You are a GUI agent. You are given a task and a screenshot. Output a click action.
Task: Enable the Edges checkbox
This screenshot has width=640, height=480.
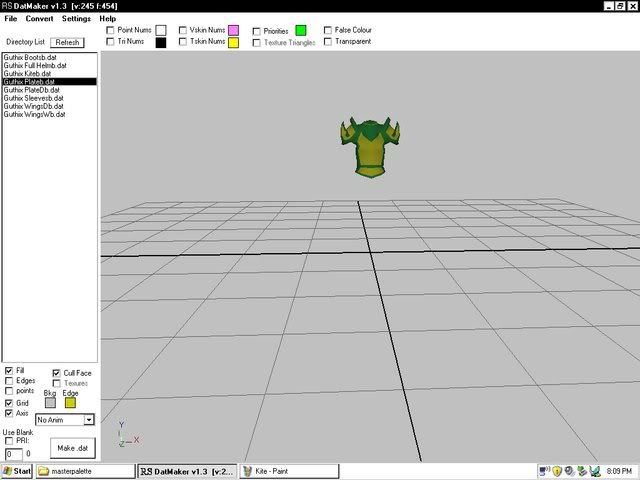(x=9, y=381)
